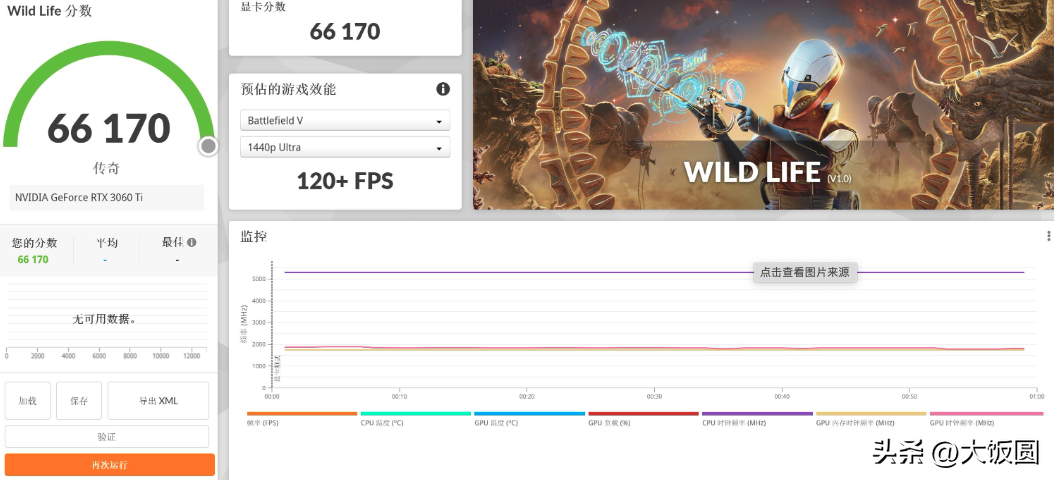Click the info icon beside 预估的游戏效能
This screenshot has height=480, width=1054.
tap(443, 89)
